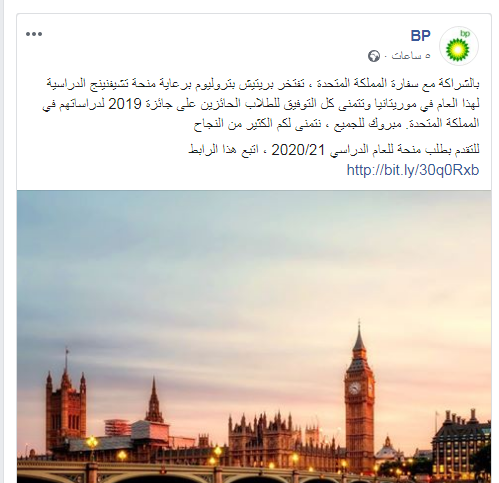The height and width of the screenshot is (483, 499).
Task: Click the BP sunburst logo avatar
Action: pyautogui.click(x=459, y=46)
